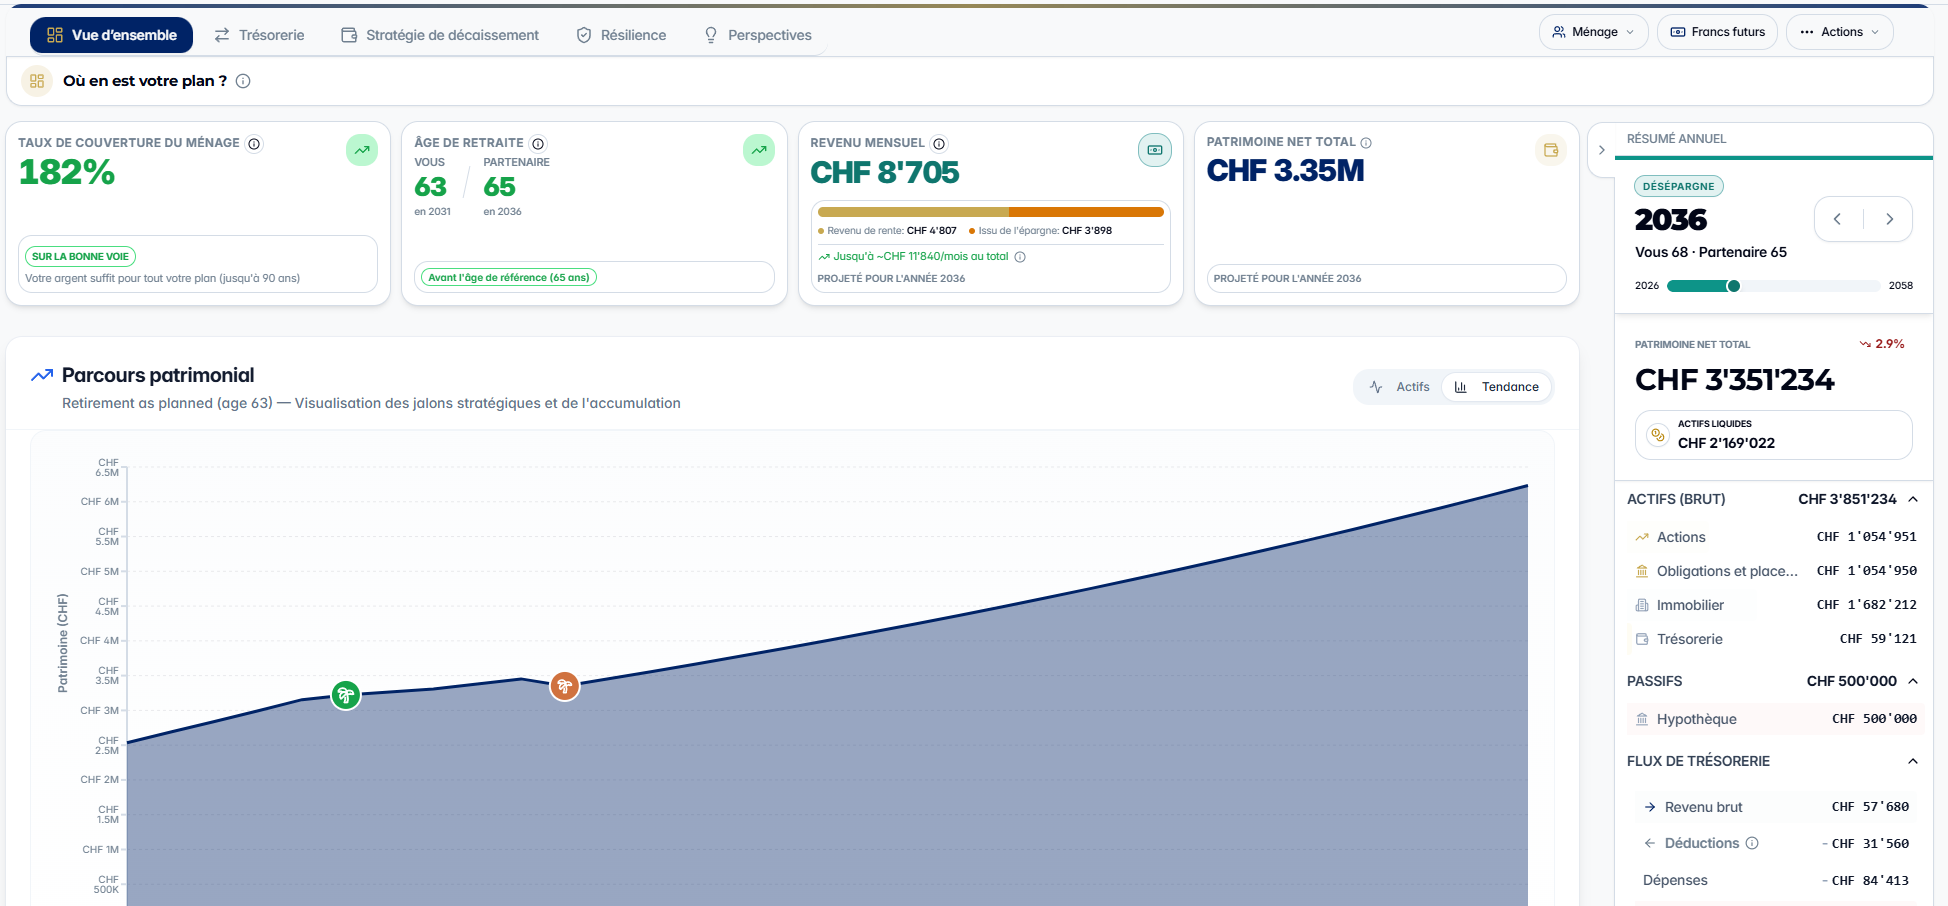Go to the next year in annual summary

tap(1889, 219)
